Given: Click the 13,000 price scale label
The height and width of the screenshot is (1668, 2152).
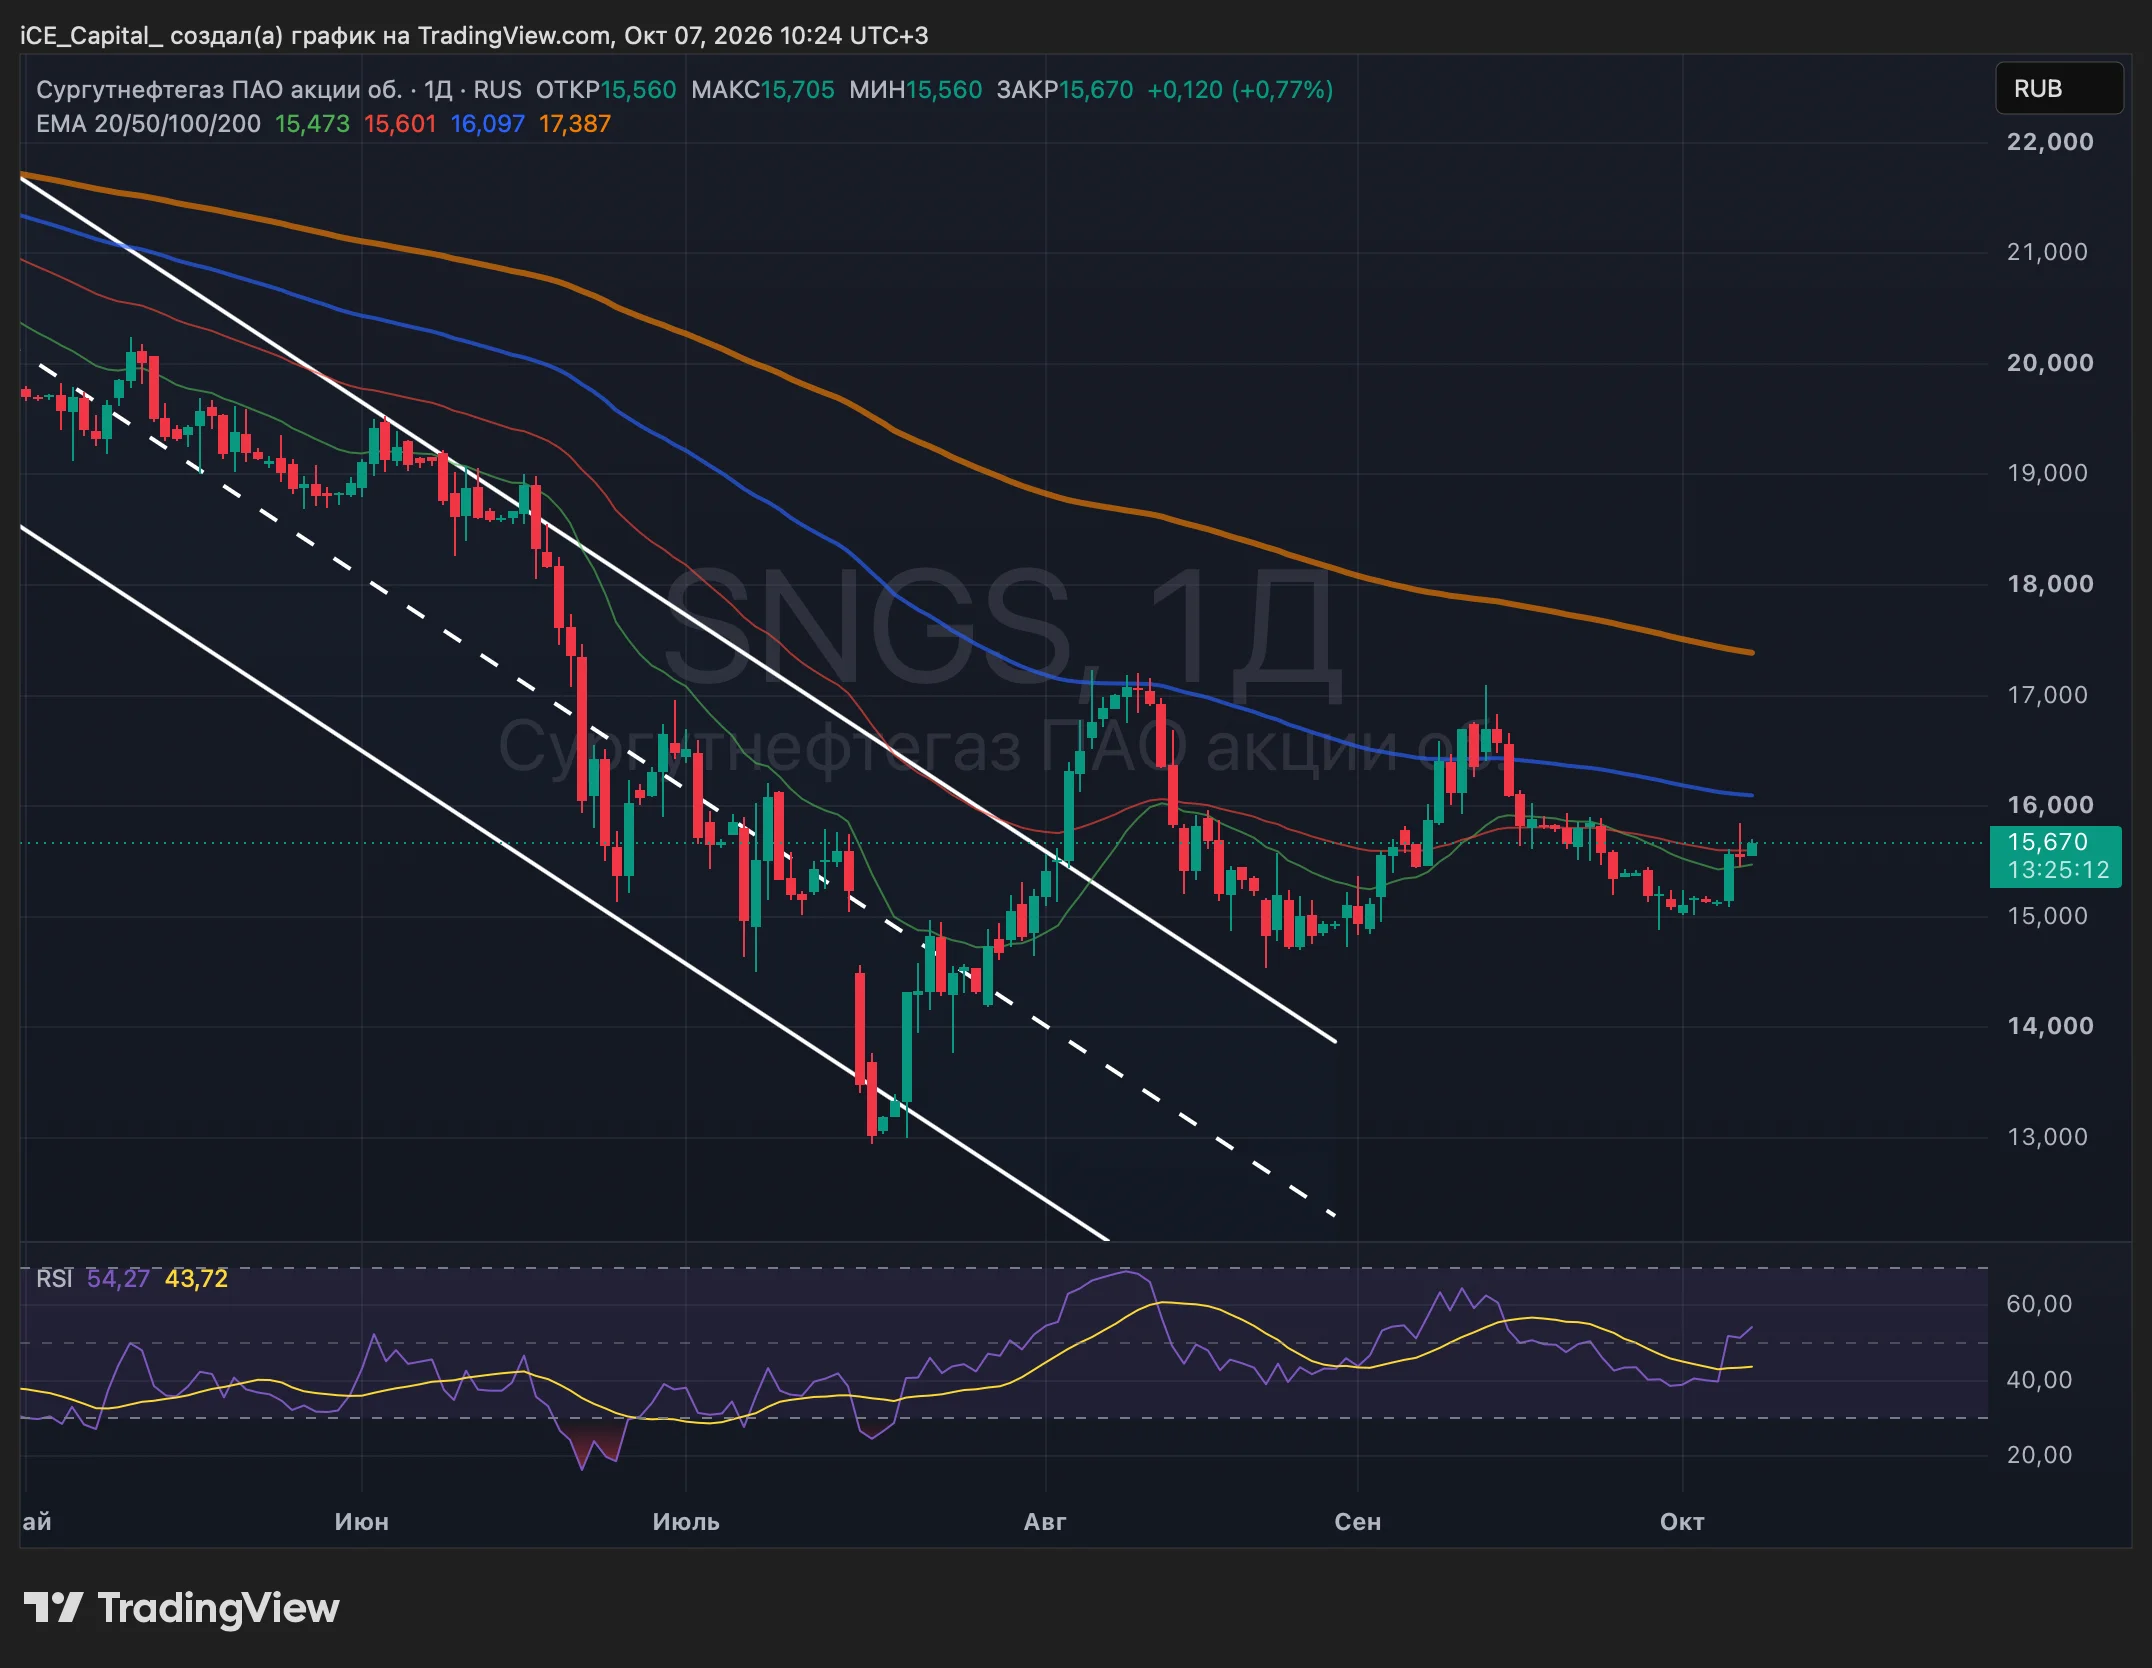Looking at the screenshot, I should 2047,1137.
